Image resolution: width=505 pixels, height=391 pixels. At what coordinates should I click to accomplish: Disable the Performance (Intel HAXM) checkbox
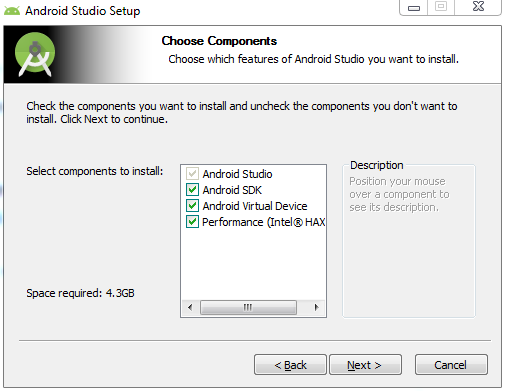click(192, 222)
